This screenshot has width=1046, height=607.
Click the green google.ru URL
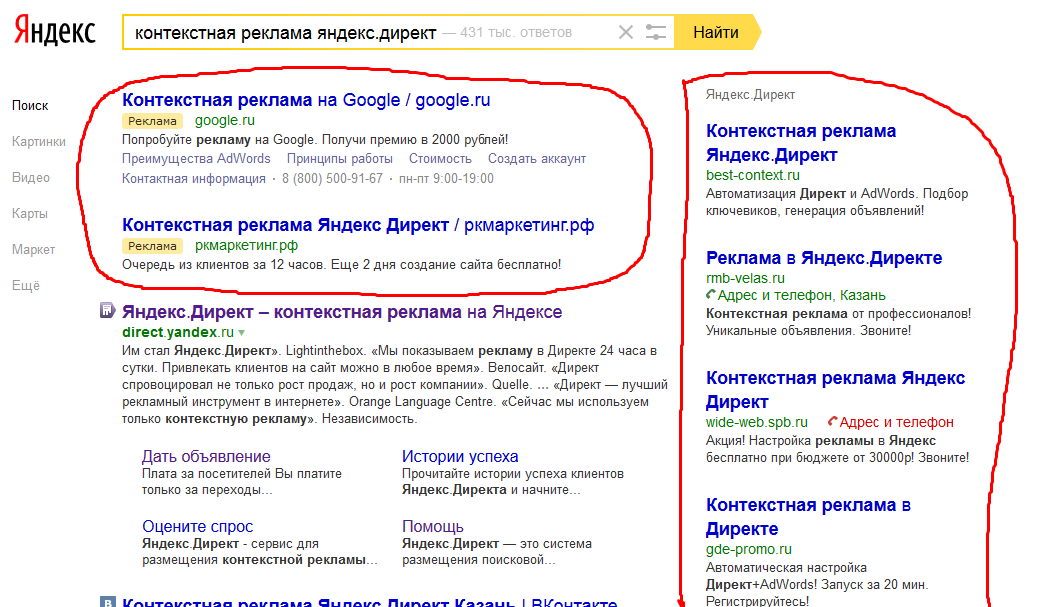coord(225,120)
